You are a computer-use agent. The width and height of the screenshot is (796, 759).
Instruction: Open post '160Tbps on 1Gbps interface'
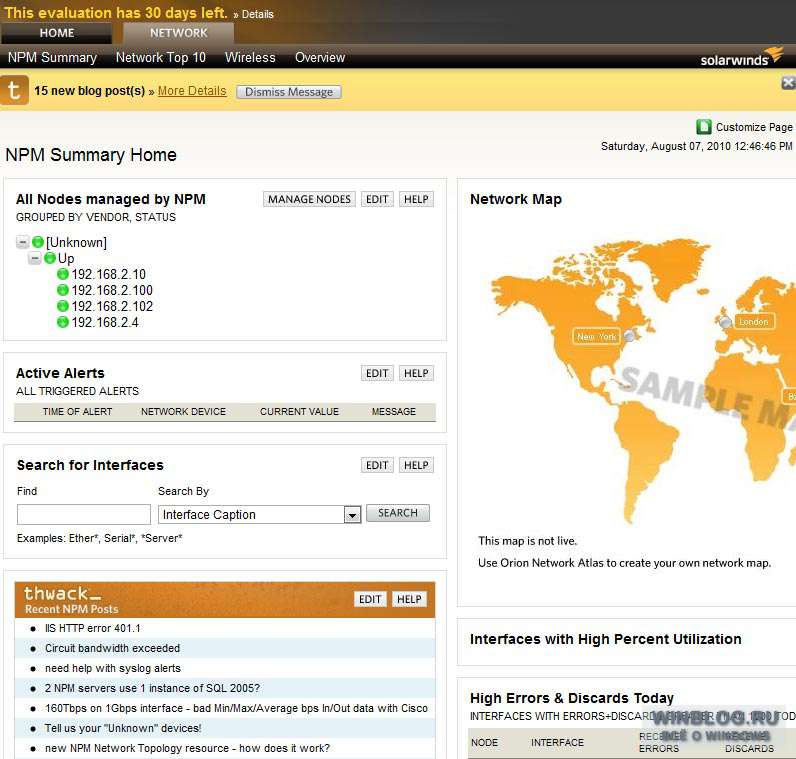236,708
